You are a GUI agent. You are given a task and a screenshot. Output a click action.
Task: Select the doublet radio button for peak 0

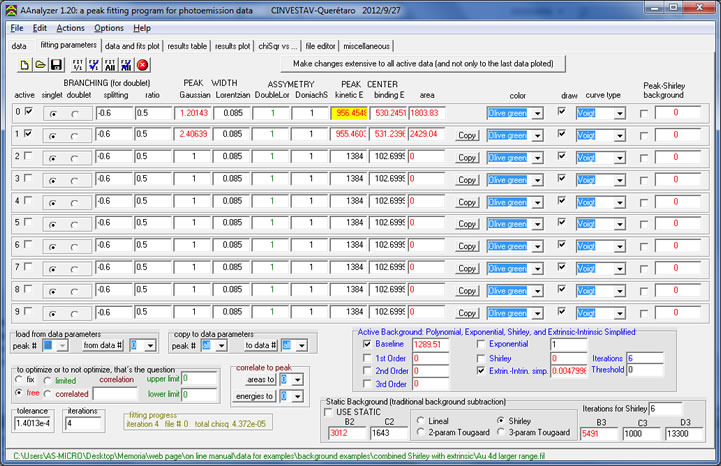(x=75, y=113)
